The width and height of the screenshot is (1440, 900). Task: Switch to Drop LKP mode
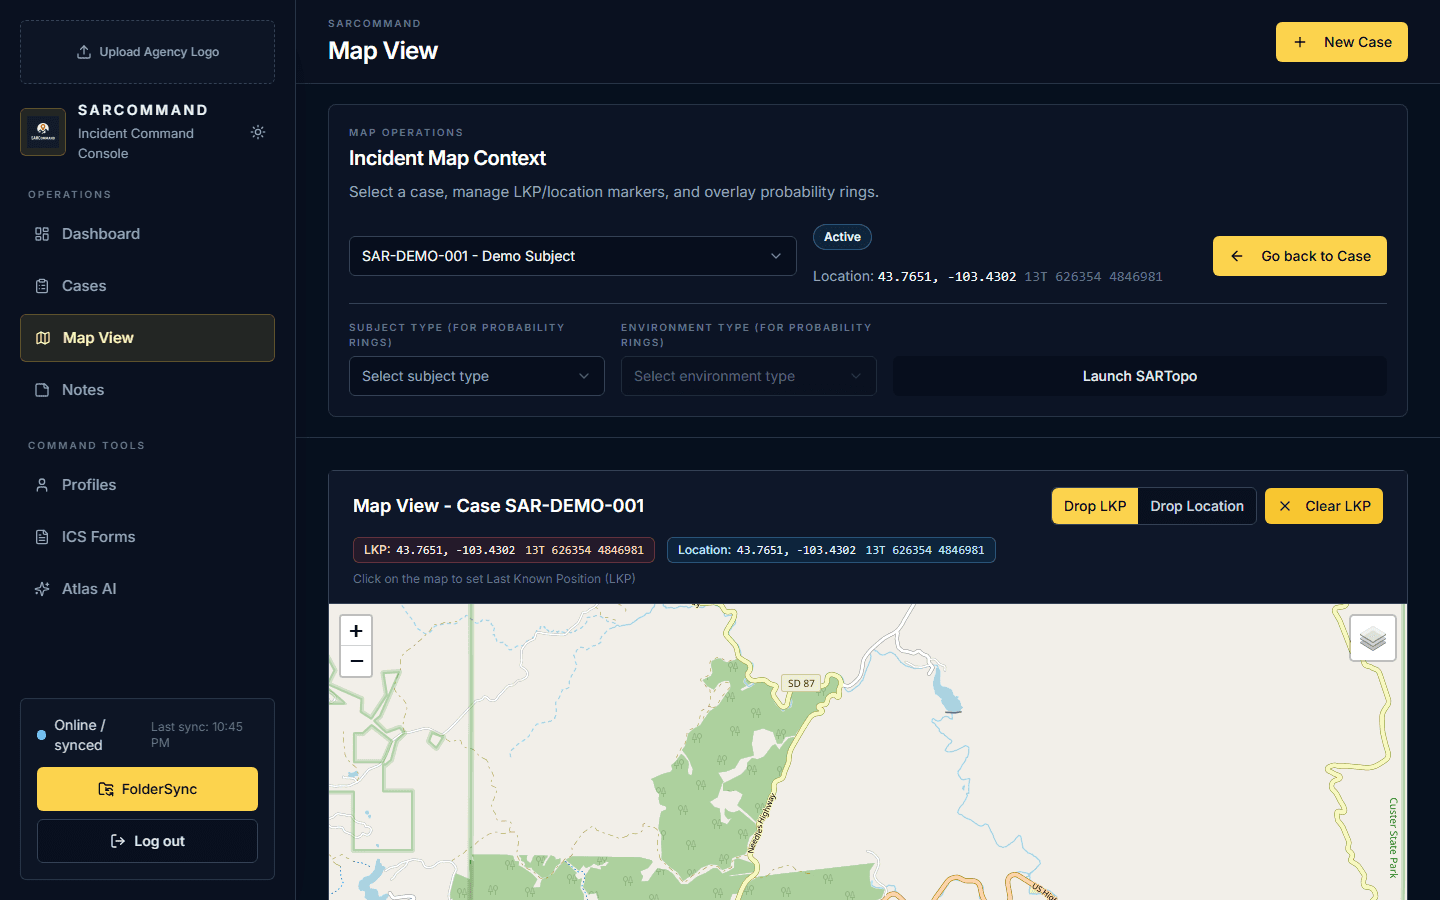(1095, 506)
